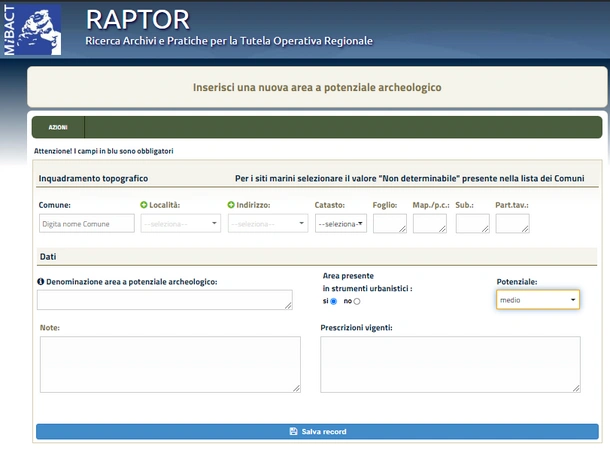Image resolution: width=610 pixels, height=450 pixels.
Task: Select the 'si' radio for strumenti urbanistici
Action: [x=333, y=300]
